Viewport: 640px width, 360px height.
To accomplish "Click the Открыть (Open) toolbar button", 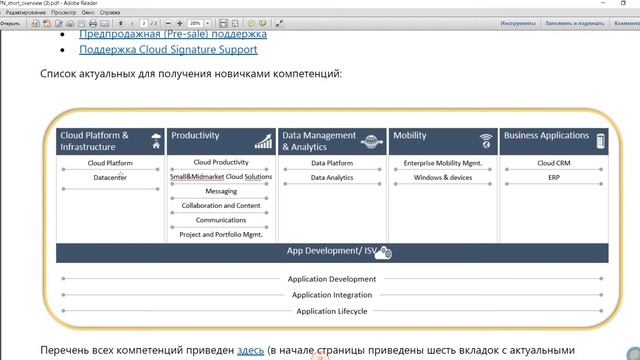I will pos(10,24).
